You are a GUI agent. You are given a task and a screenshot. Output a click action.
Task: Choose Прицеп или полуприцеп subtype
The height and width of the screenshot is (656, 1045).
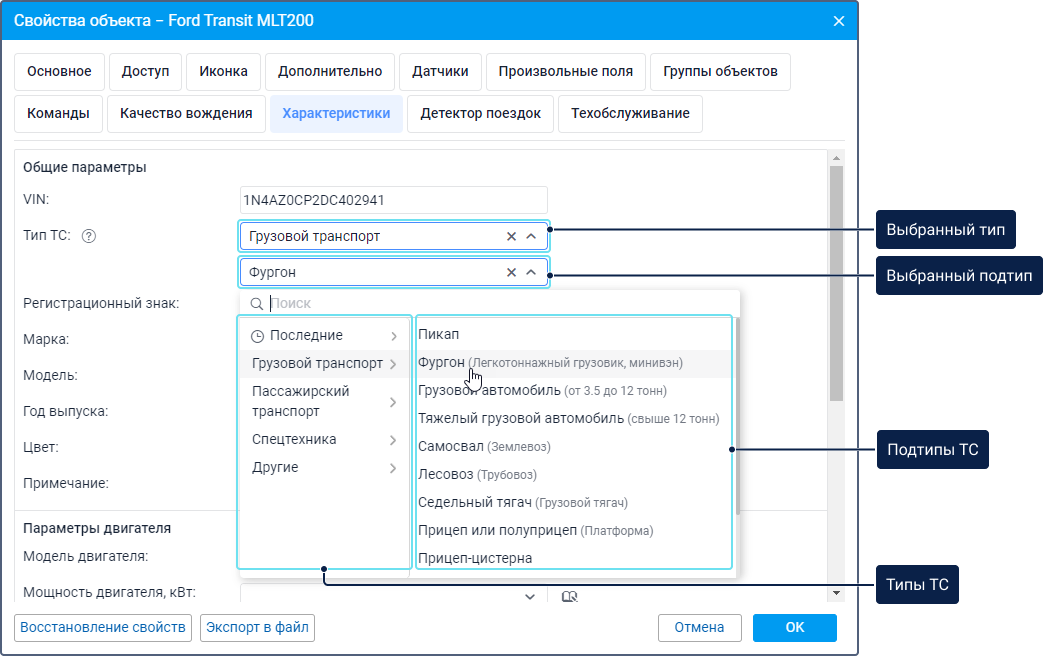click(x=573, y=531)
